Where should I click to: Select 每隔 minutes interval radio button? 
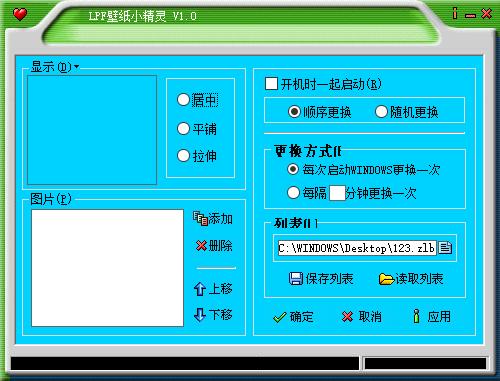click(x=293, y=192)
